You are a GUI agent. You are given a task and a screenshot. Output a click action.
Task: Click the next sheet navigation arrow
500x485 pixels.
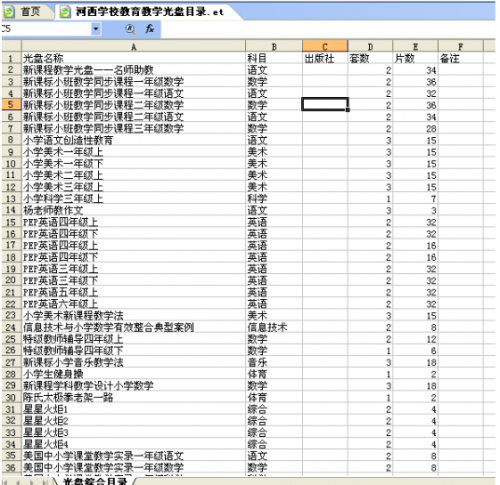click(x=31, y=482)
